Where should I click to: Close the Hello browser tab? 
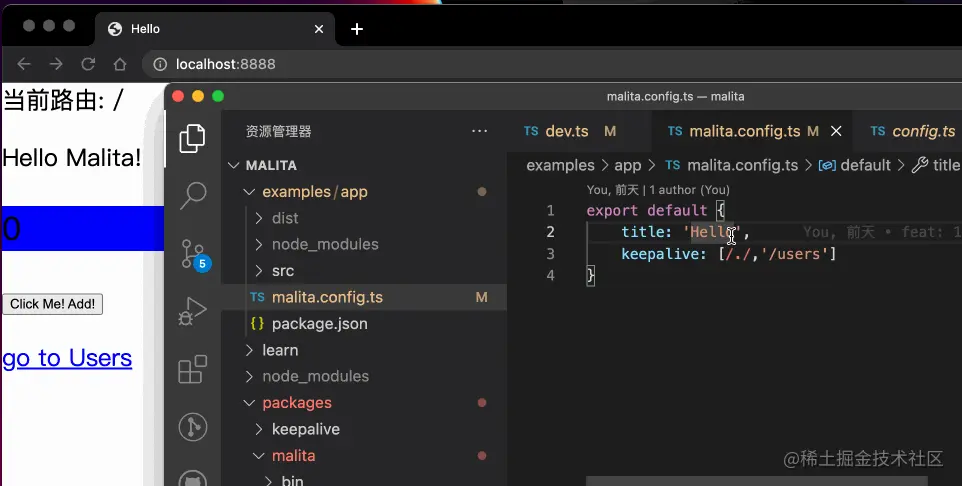pyautogui.click(x=319, y=29)
